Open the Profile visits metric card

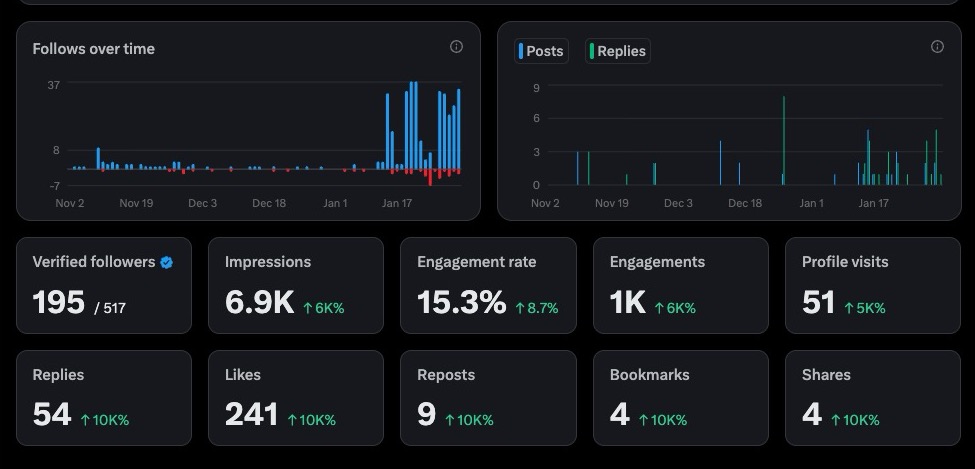click(873, 286)
